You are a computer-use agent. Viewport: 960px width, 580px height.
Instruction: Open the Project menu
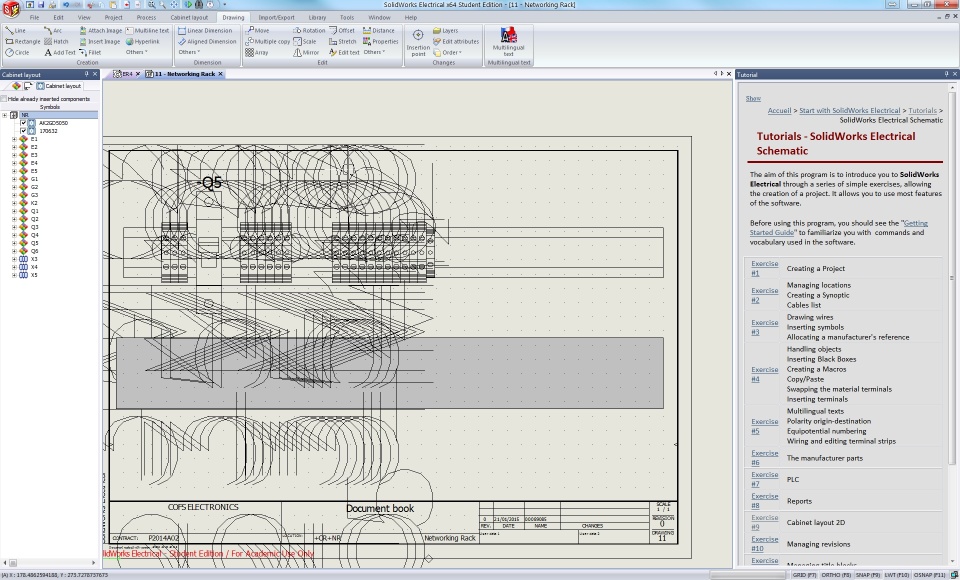tap(113, 18)
